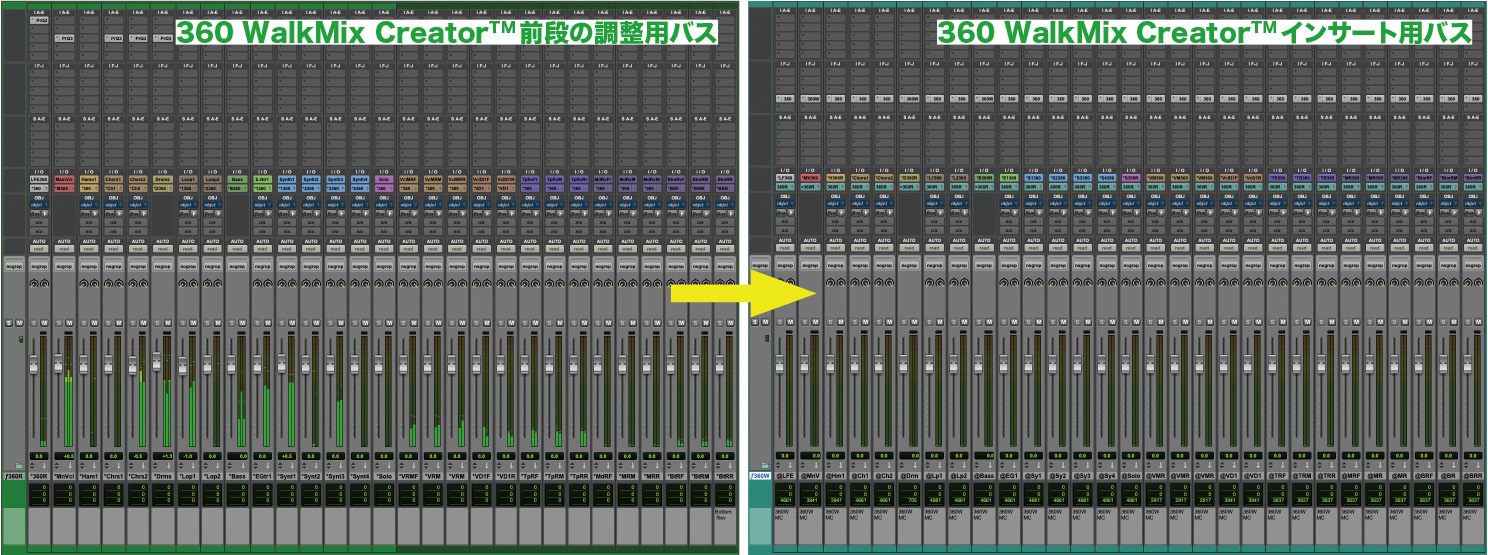Viewport: 1488px width, 555px height.
Task: Open the nogroup selector on *Synt4
Action: (x=358, y=265)
